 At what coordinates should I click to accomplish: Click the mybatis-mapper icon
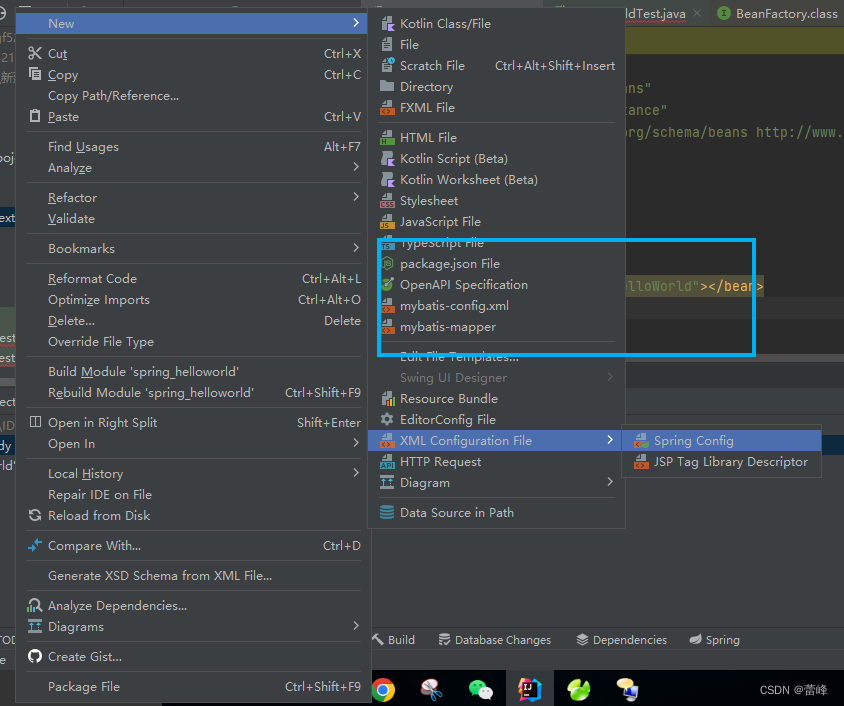(387, 327)
